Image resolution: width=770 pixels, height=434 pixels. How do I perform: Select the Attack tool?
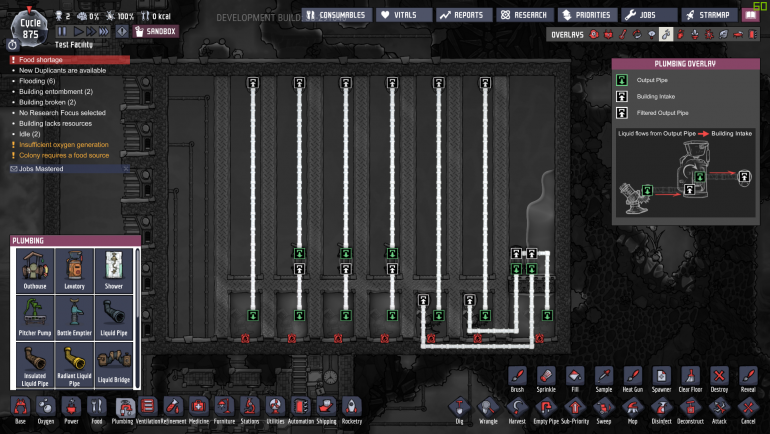click(719, 410)
